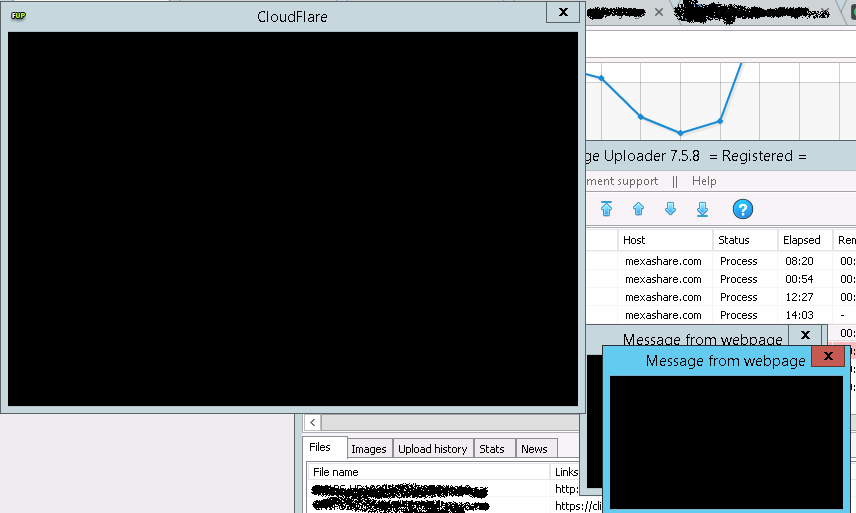Viewport: 856px width, 513px height.
Task: Click the CloudFlare black content area
Action: tap(293, 219)
